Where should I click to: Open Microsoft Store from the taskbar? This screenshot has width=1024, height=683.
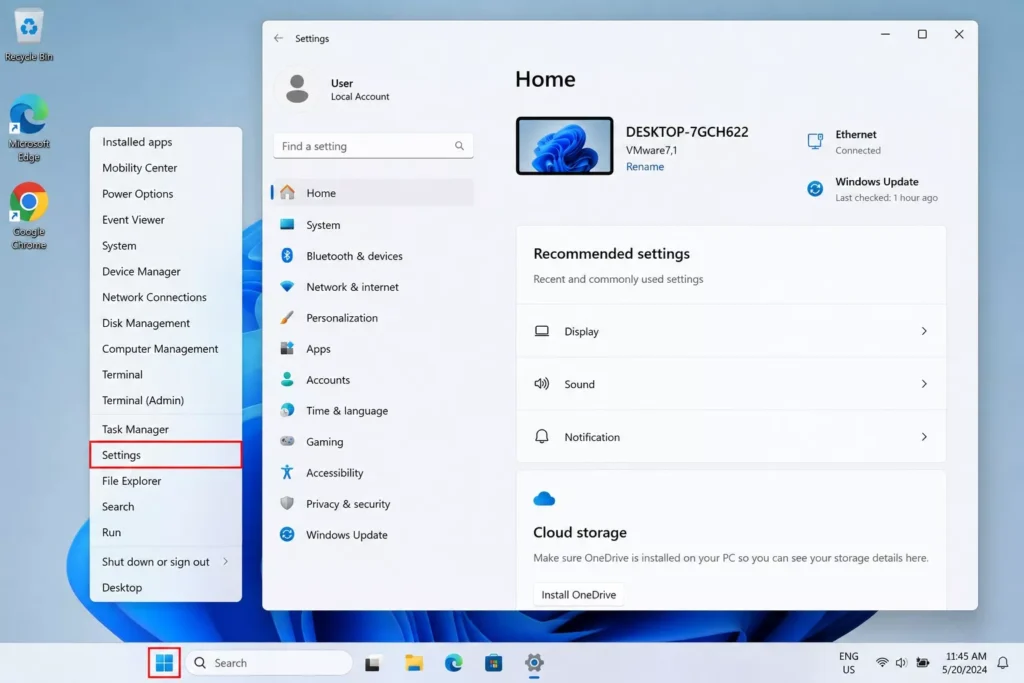494,663
